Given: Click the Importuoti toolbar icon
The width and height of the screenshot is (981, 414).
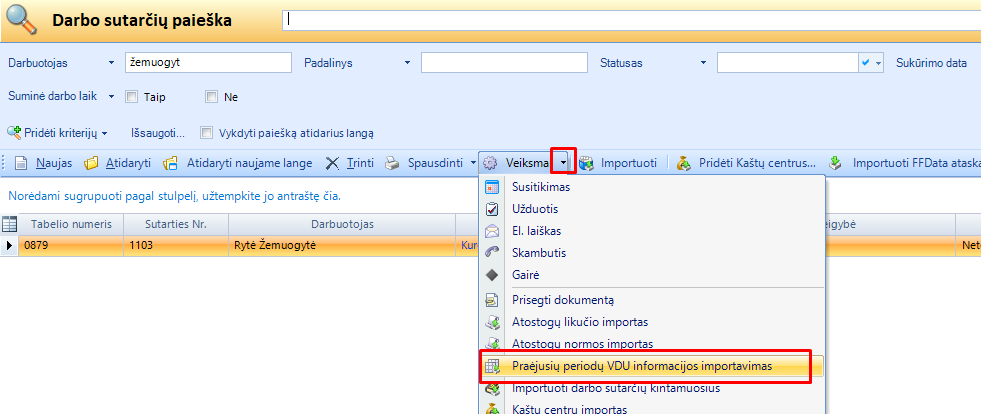Looking at the screenshot, I should [x=587, y=162].
